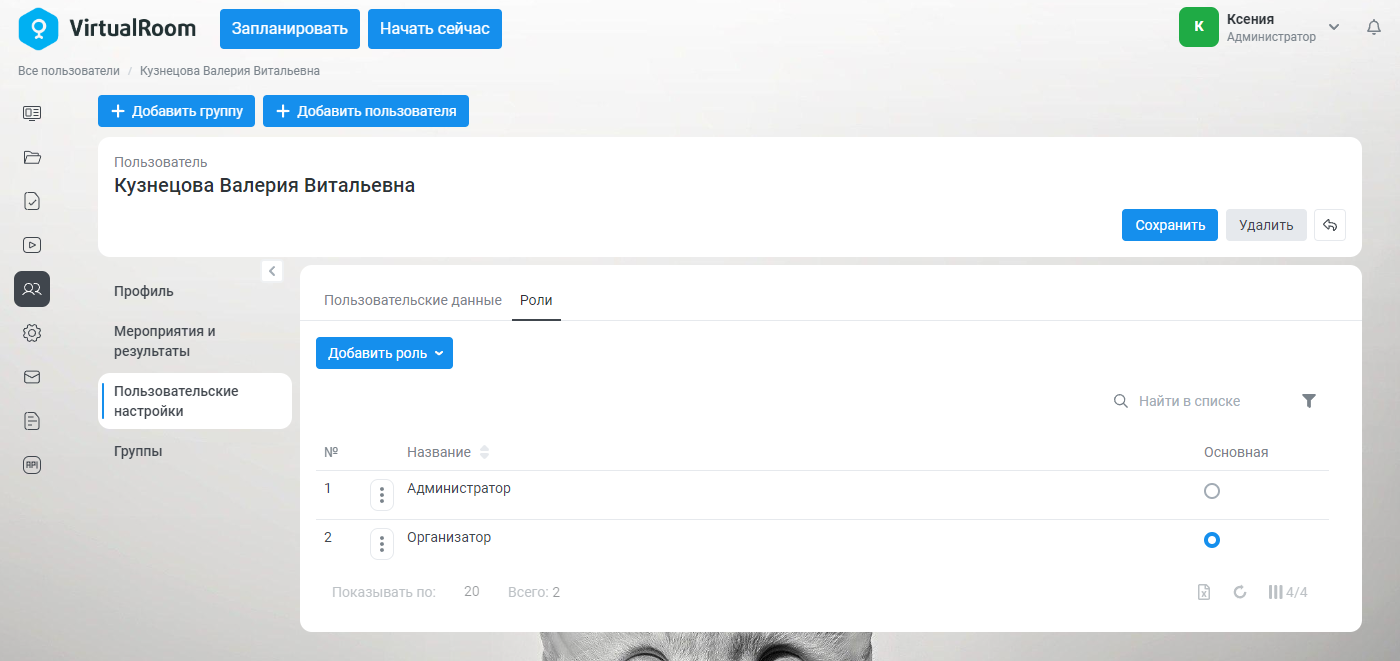Set Администратор as the main role
1400x661 pixels.
point(1212,491)
